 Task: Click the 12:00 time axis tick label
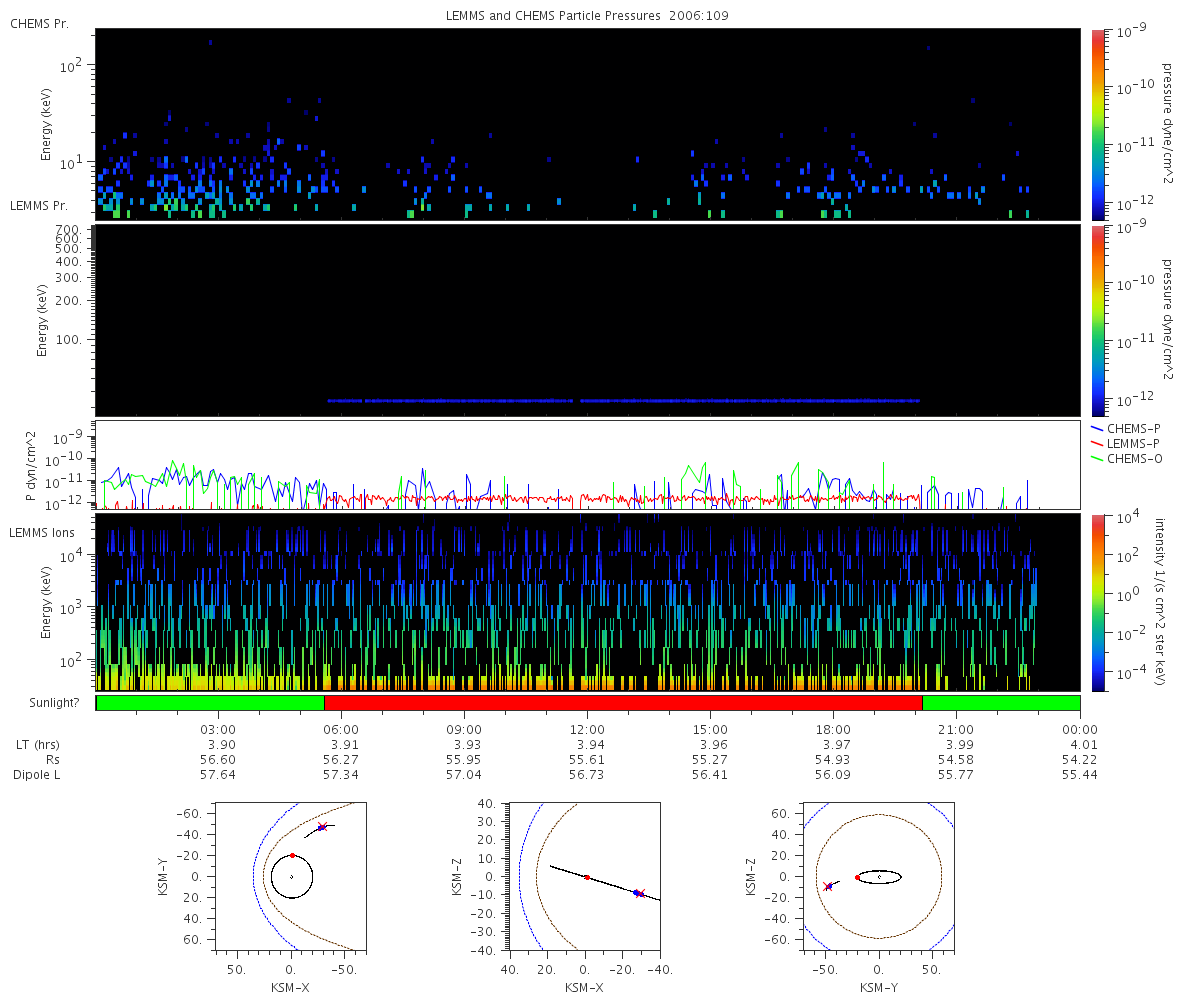click(x=587, y=730)
